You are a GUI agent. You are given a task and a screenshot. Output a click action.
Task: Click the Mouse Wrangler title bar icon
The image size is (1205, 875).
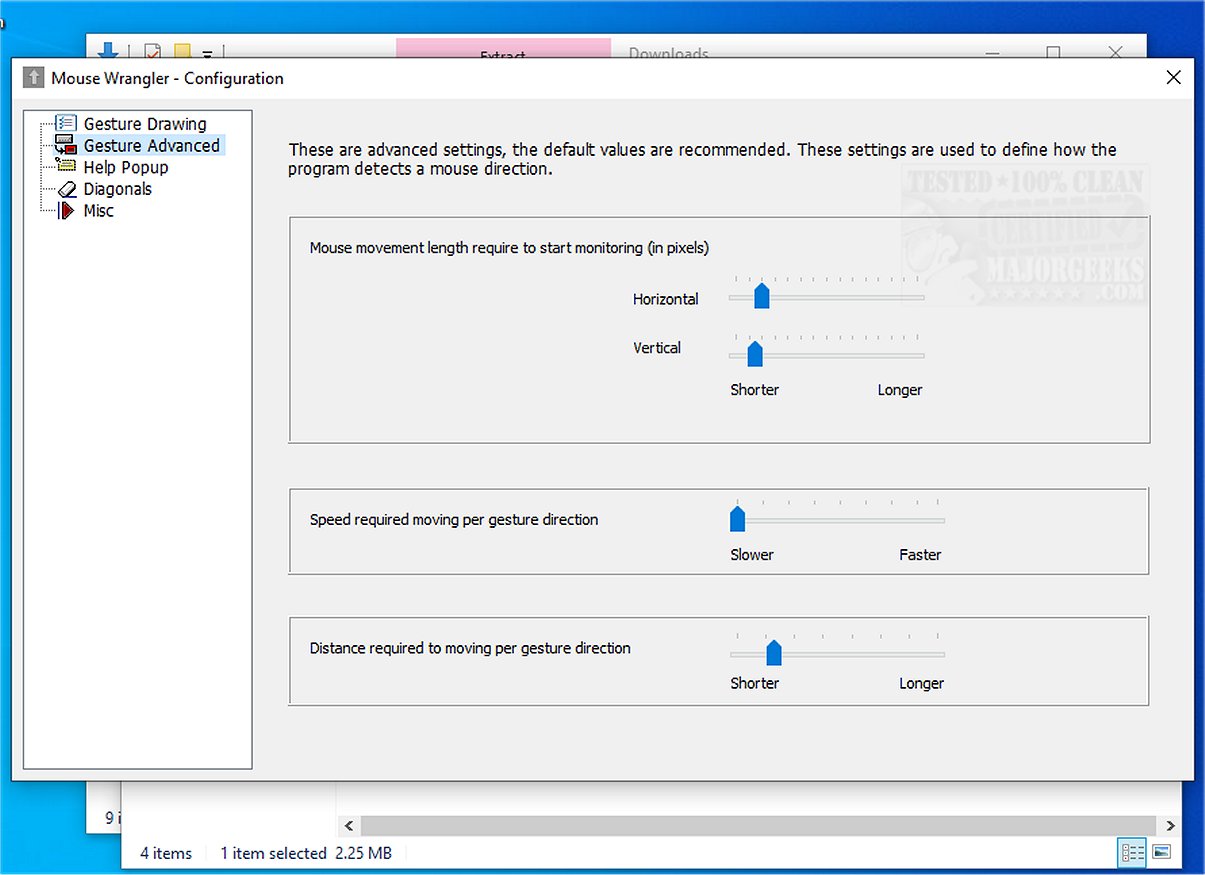(33, 78)
